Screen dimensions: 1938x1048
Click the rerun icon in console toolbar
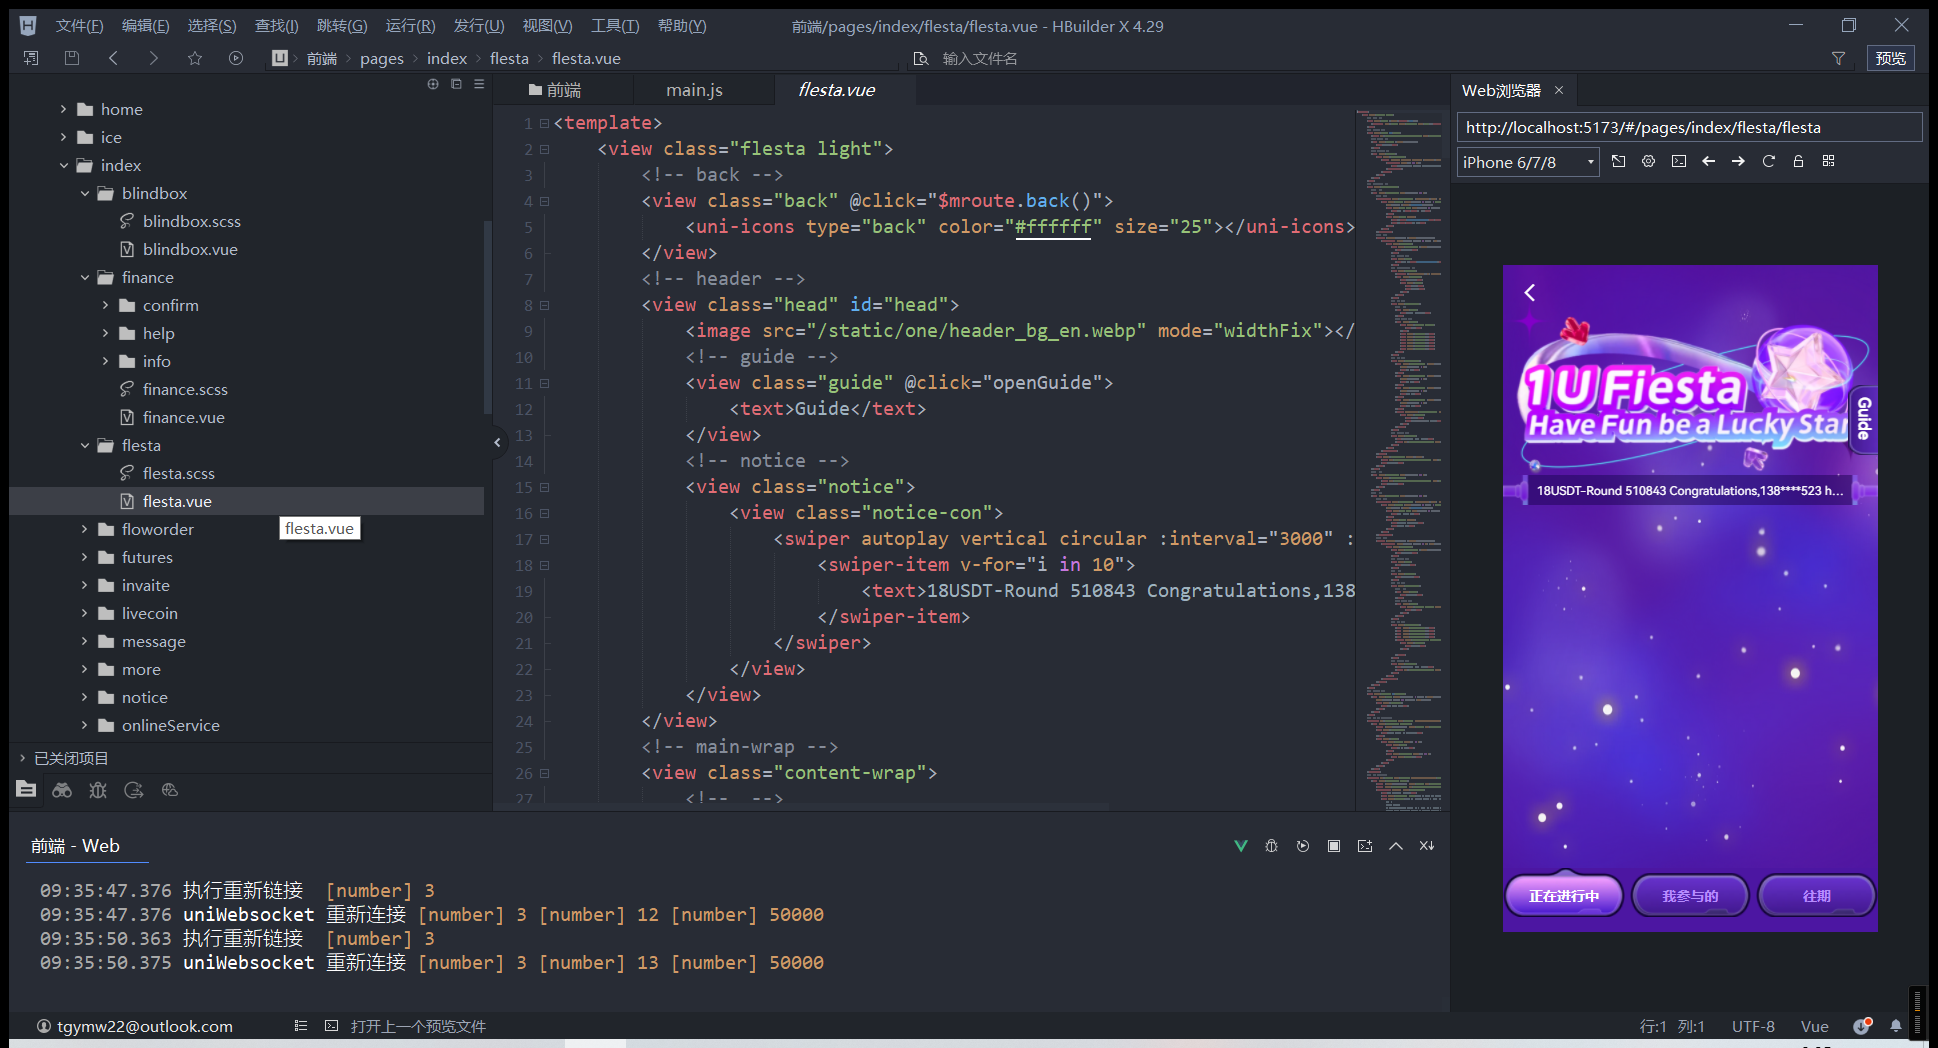[1302, 846]
